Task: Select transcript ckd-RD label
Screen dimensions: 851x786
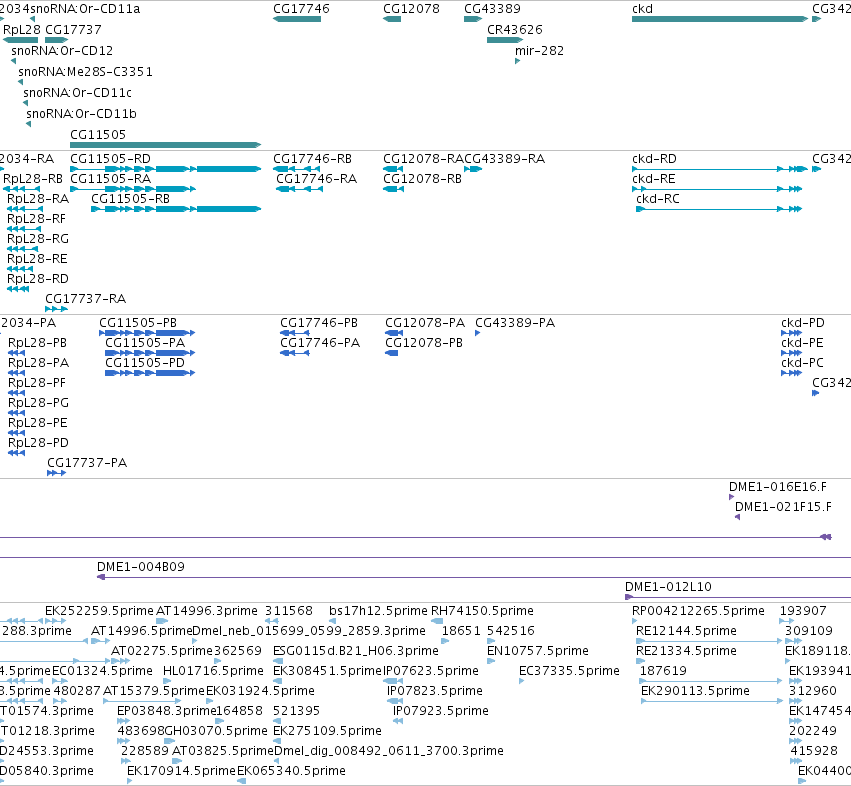Action: [x=655, y=159]
